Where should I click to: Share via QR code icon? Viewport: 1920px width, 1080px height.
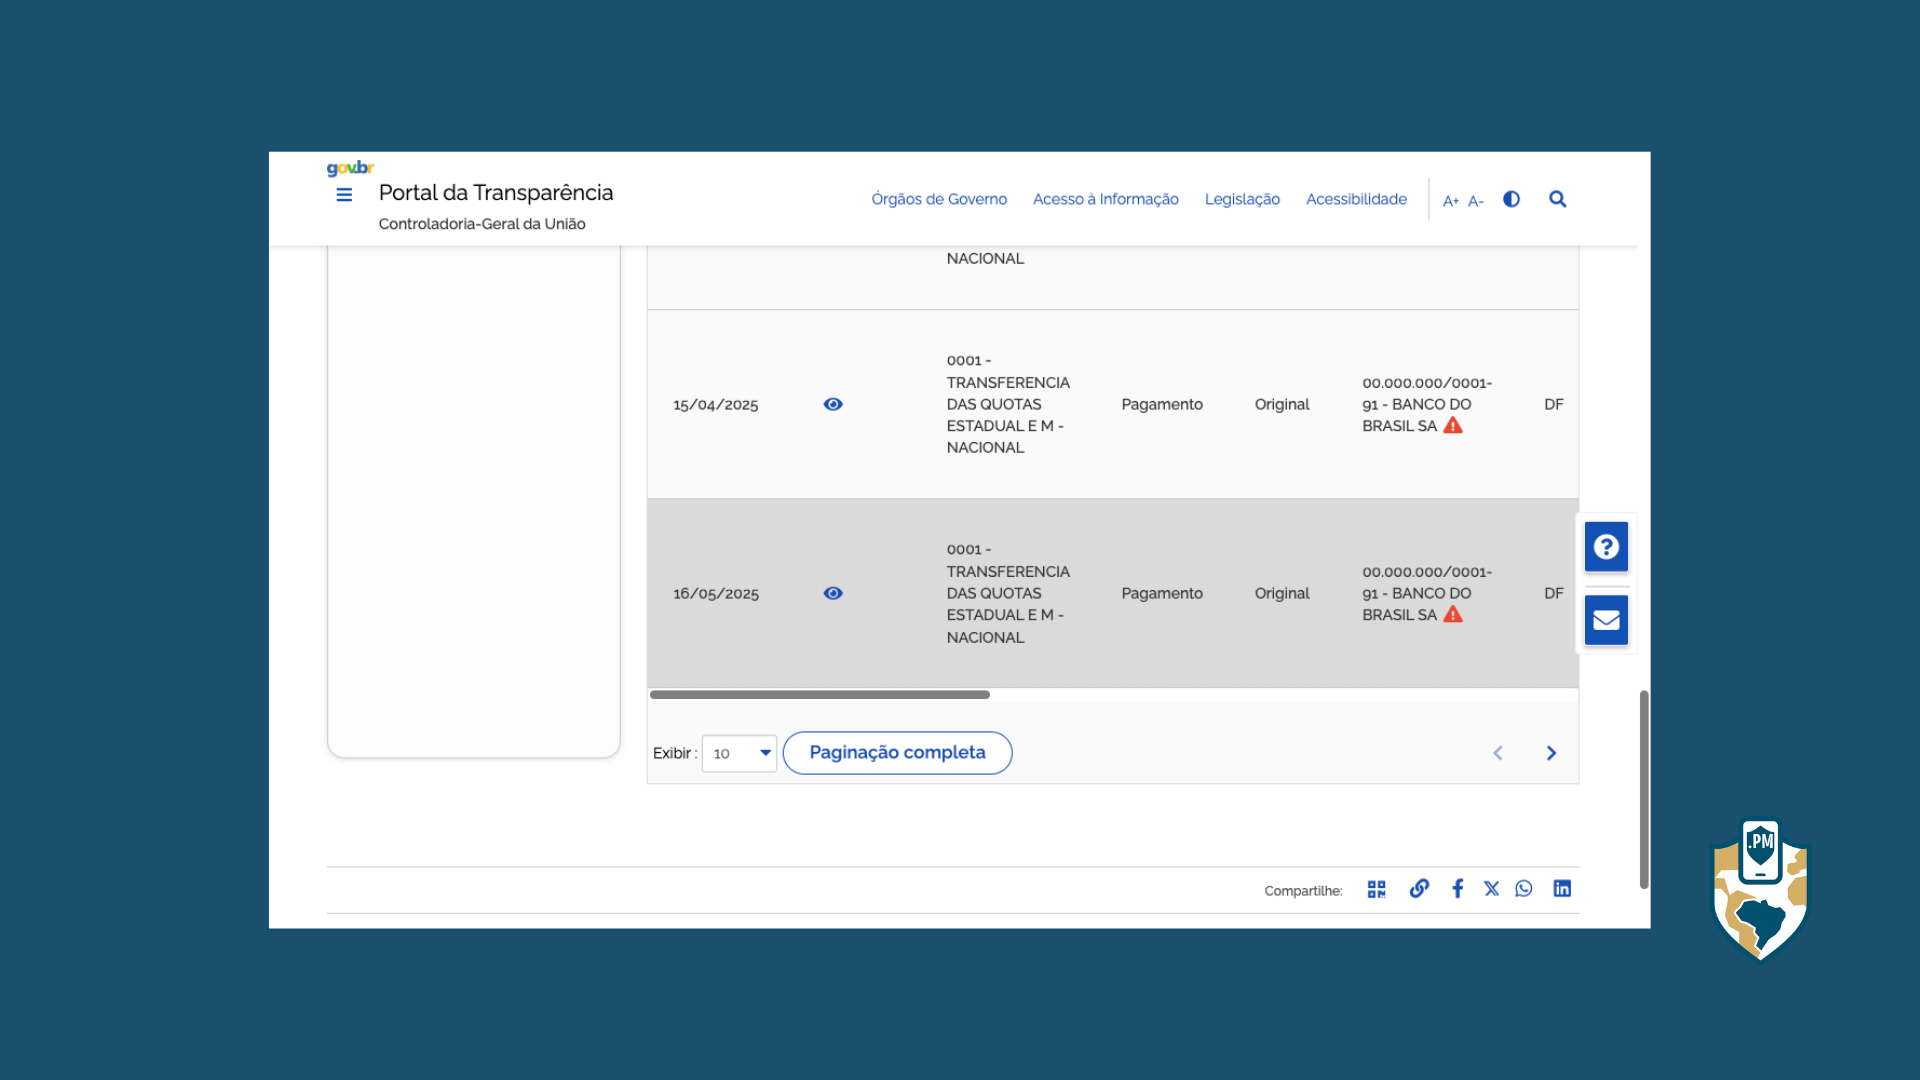click(x=1376, y=889)
